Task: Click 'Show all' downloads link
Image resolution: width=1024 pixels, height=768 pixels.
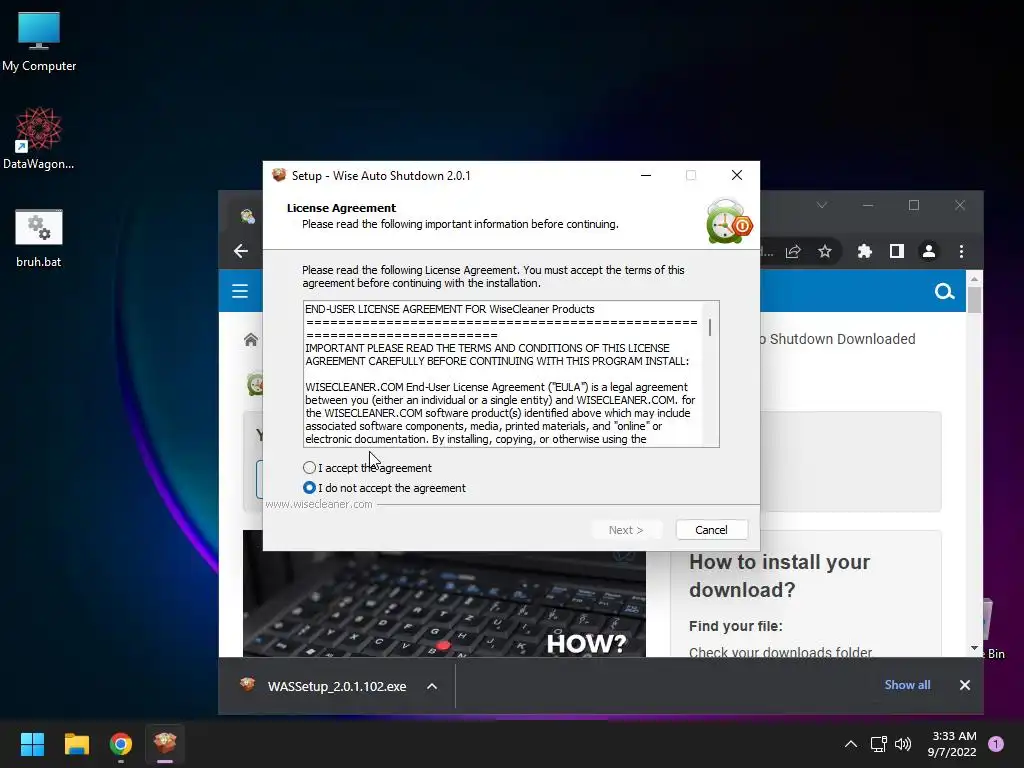Action: click(907, 685)
